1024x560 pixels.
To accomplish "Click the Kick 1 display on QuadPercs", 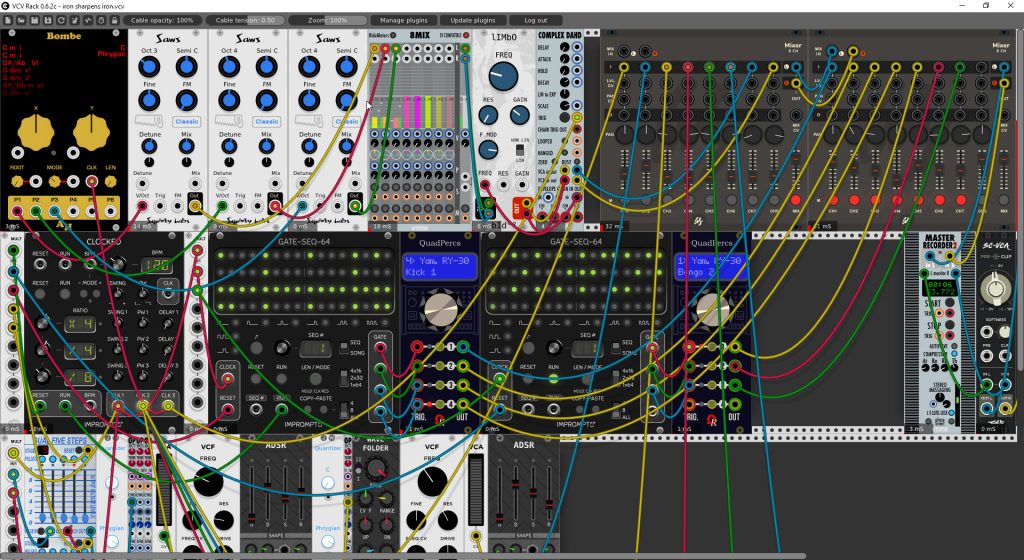I will click(440, 266).
